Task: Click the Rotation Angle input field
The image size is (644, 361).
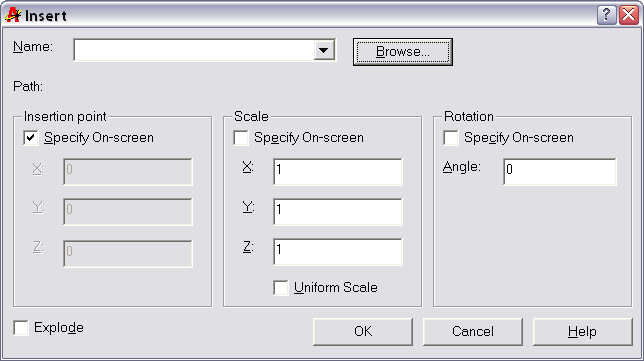Action: coord(559,171)
